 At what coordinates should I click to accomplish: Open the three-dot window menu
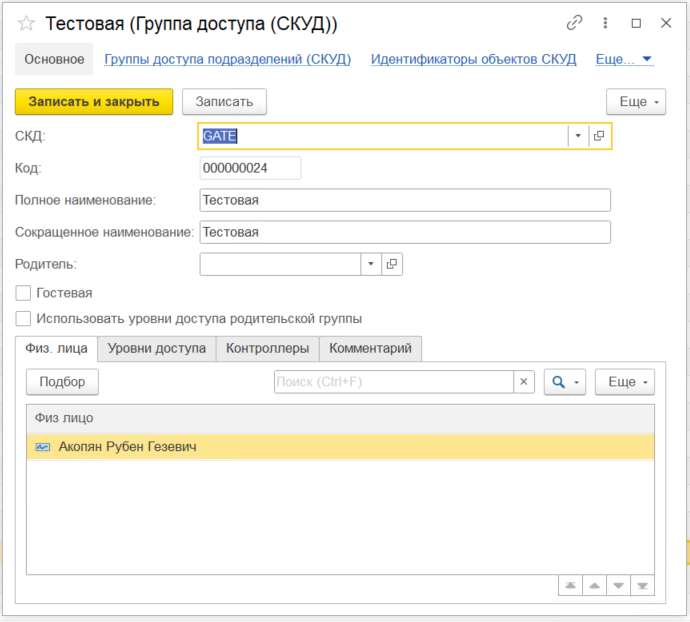605,23
